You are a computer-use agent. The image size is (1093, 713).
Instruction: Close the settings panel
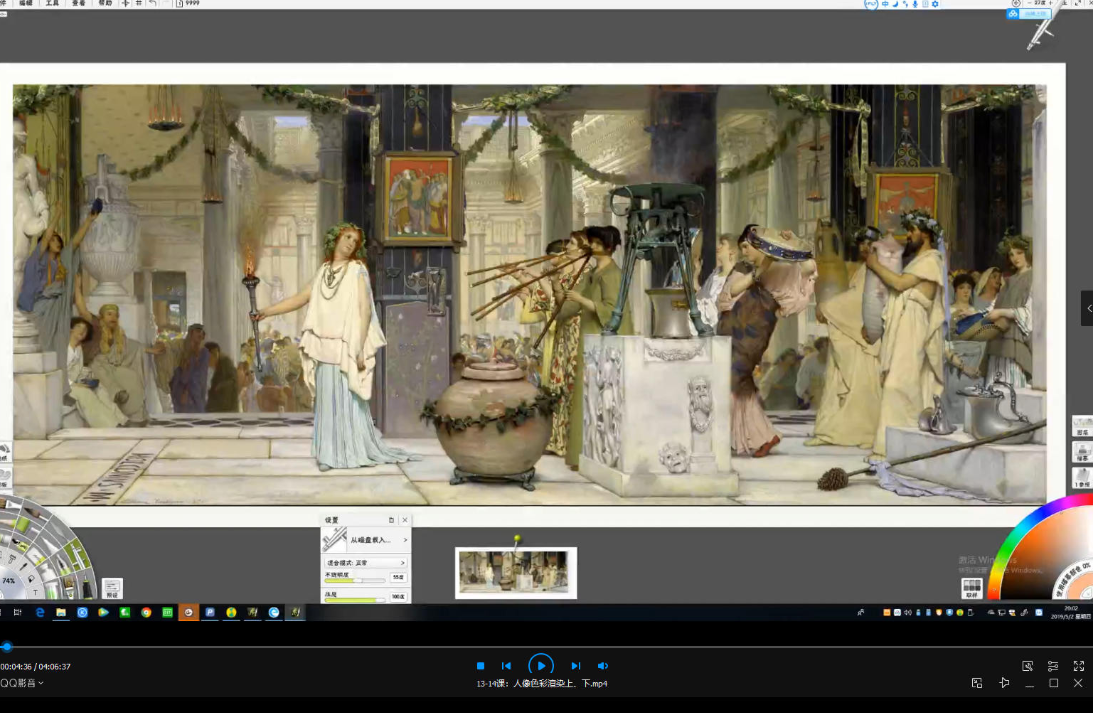[x=405, y=520]
